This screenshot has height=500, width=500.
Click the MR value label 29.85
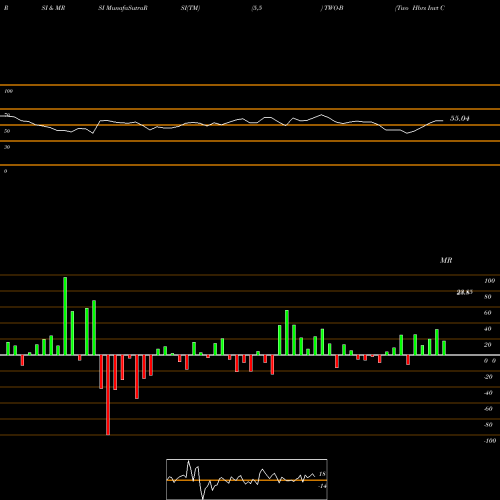tap(464, 292)
